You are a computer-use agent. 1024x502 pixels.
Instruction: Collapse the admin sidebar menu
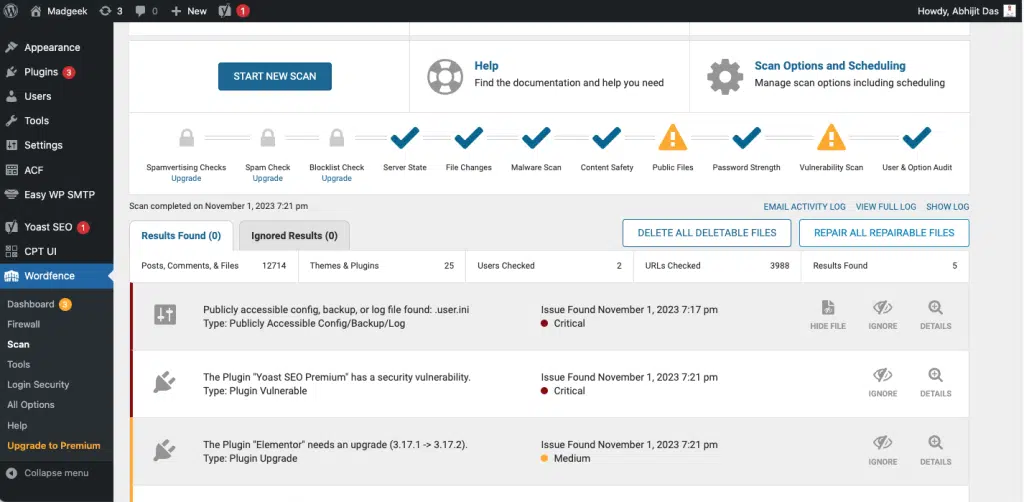click(x=47, y=473)
